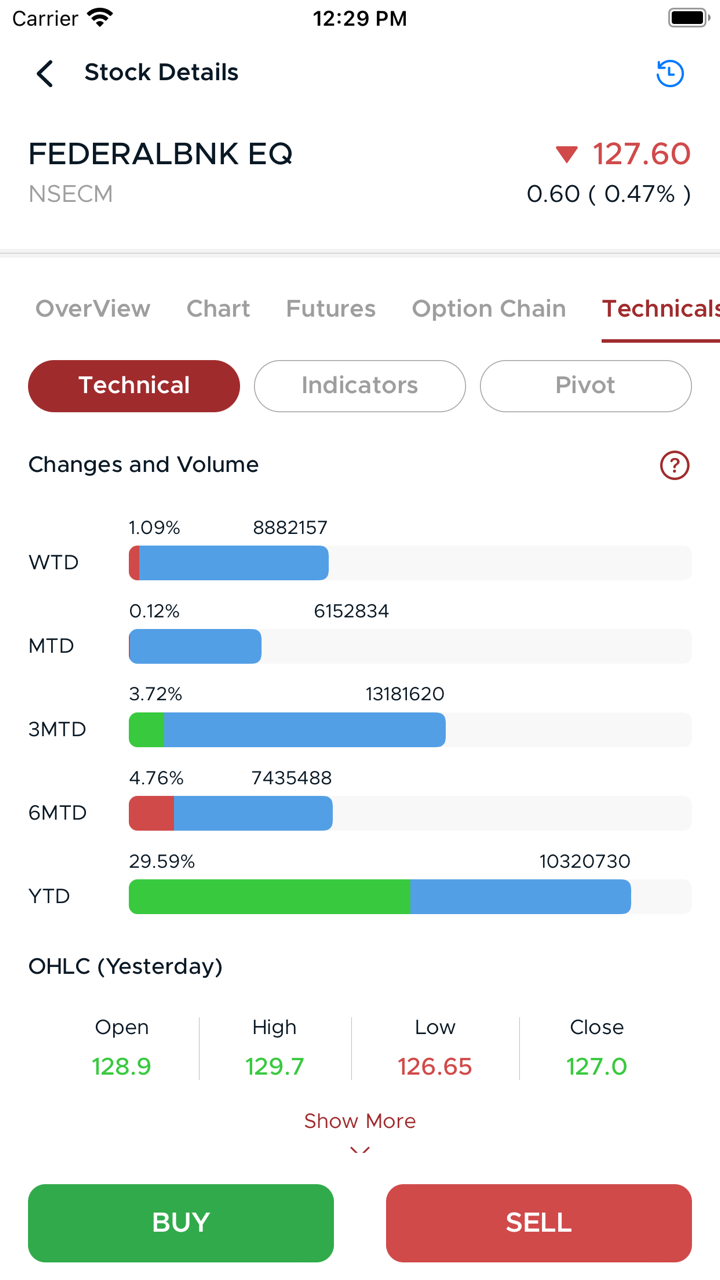Tap the red down-triangle price indicator
This screenshot has height=1280, width=720.
point(567,154)
